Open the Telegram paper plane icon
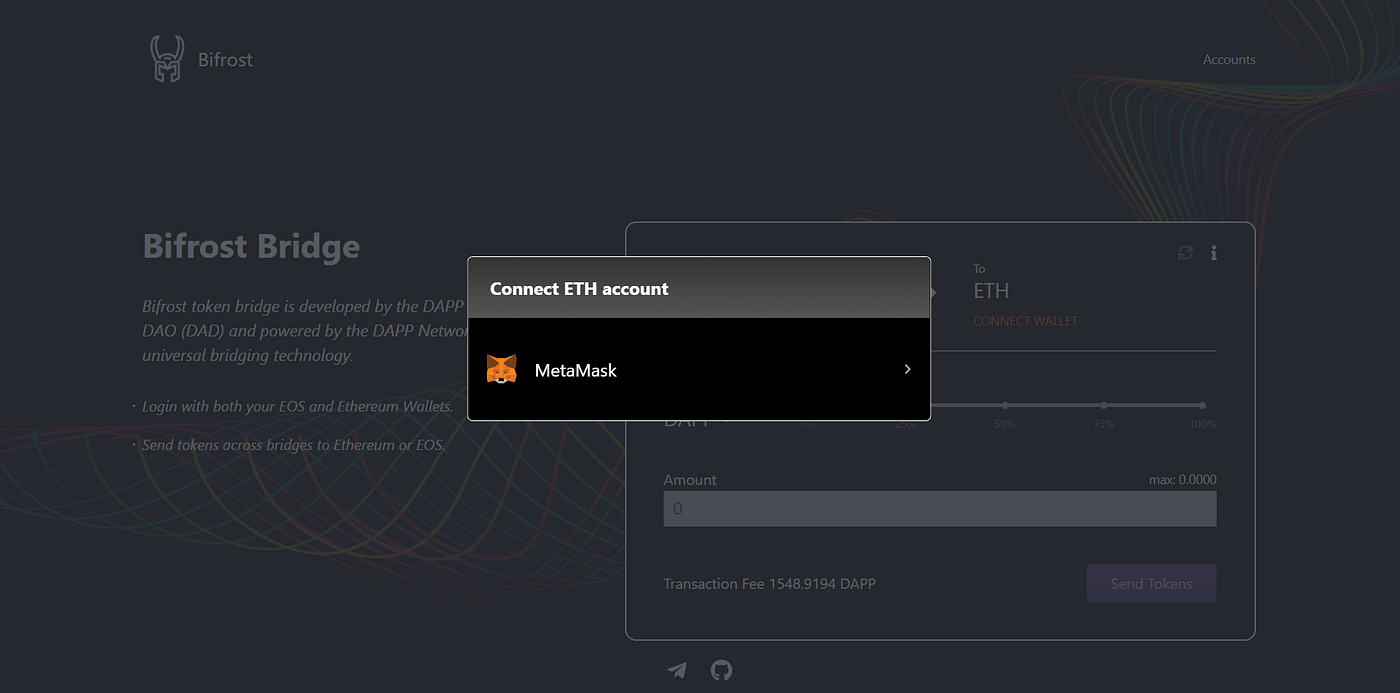This screenshot has height=693, width=1400. (677, 670)
